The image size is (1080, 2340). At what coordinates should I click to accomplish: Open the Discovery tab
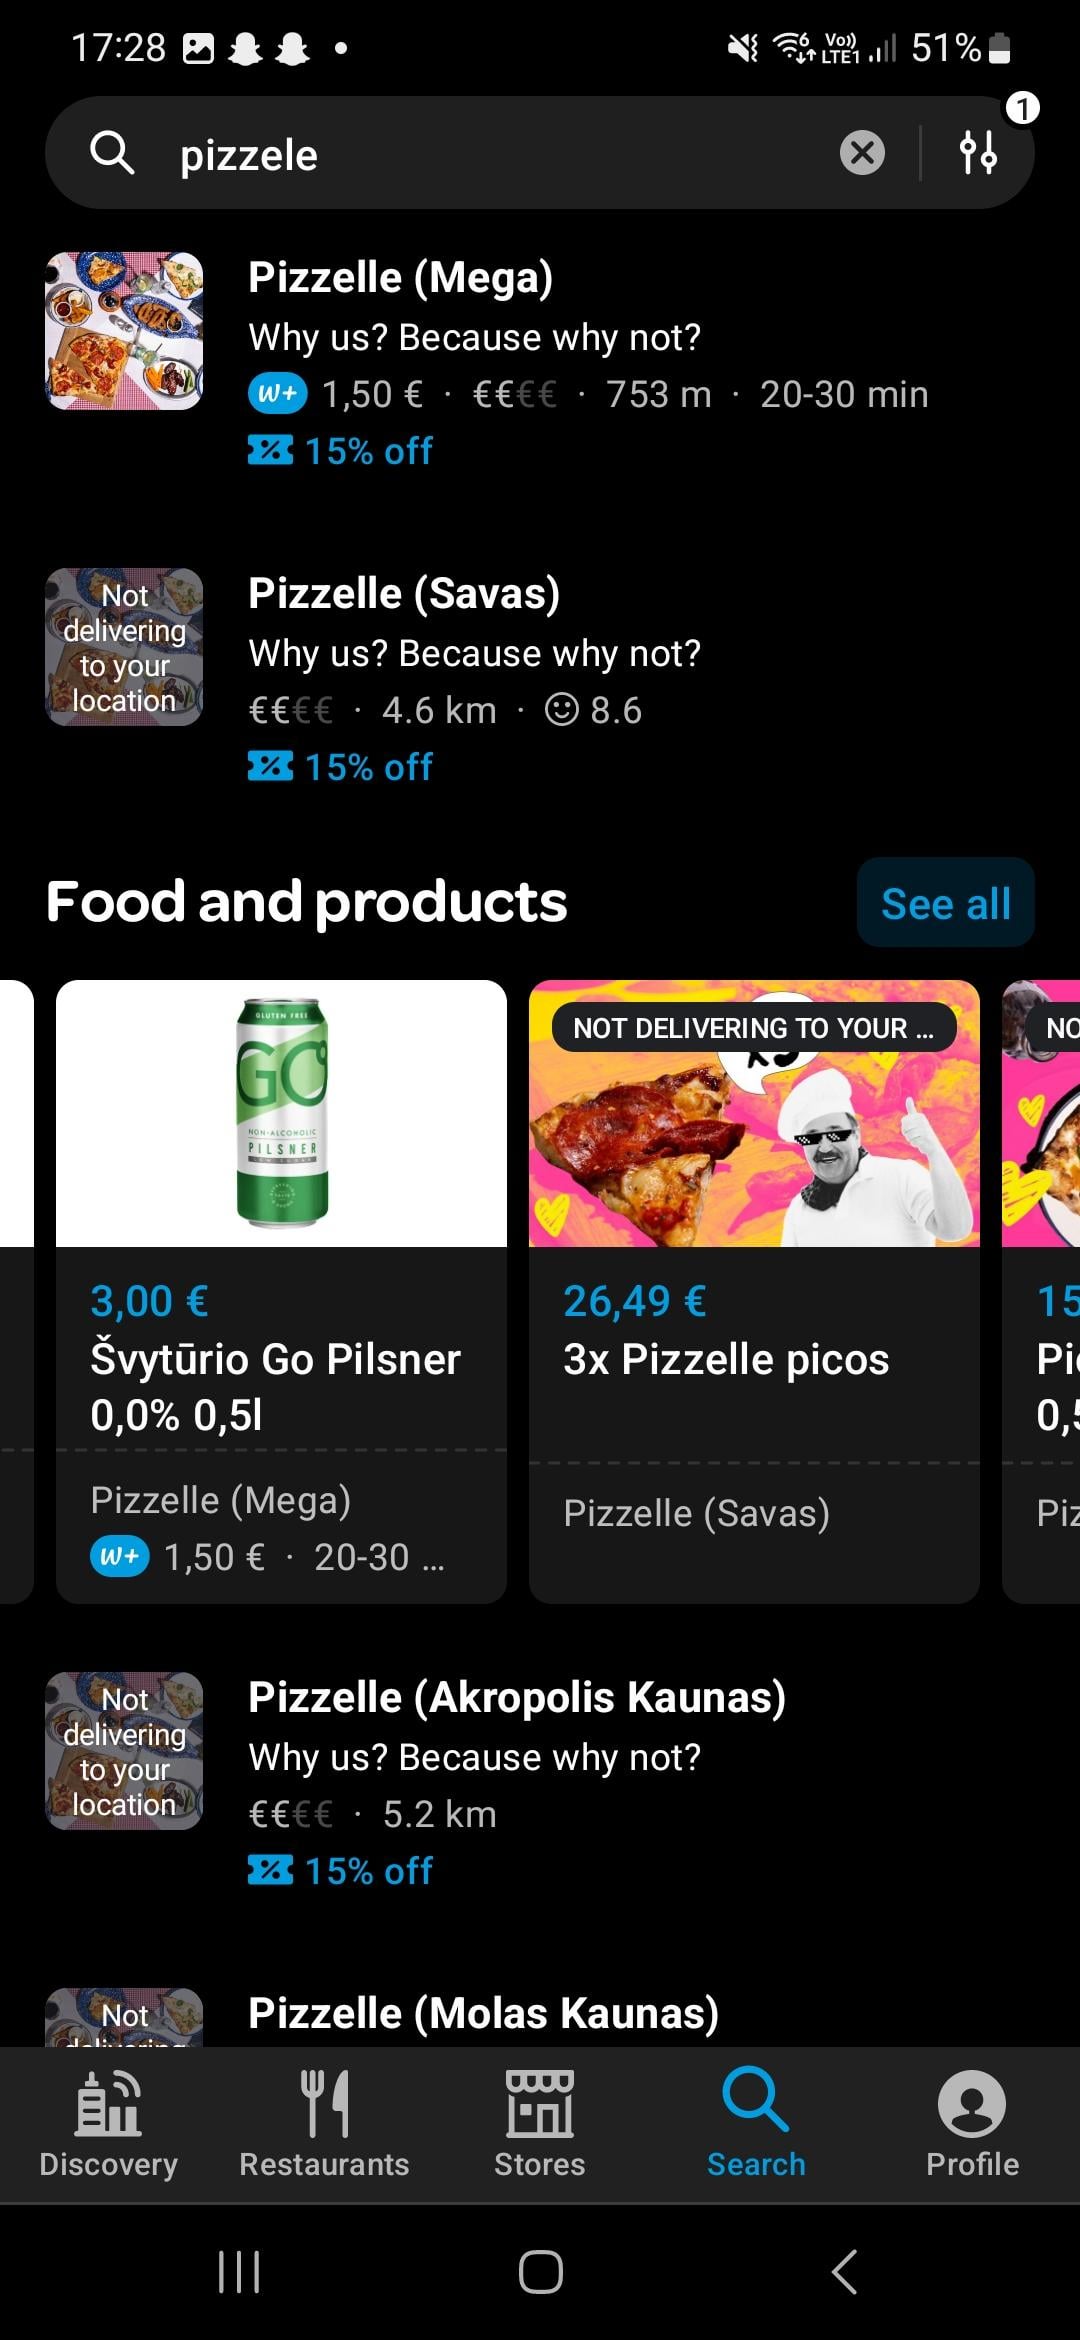[108, 2124]
